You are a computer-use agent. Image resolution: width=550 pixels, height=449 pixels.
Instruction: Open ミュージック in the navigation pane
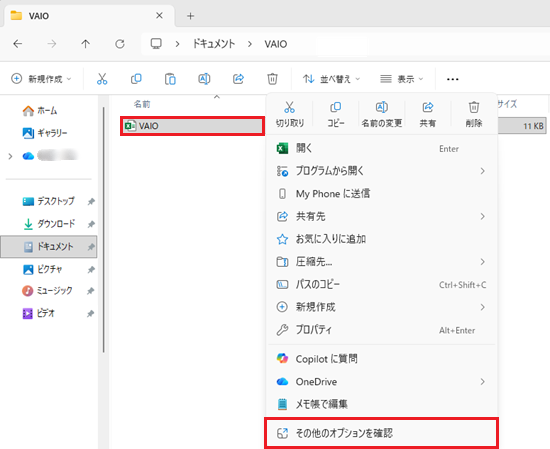[x=47, y=291]
